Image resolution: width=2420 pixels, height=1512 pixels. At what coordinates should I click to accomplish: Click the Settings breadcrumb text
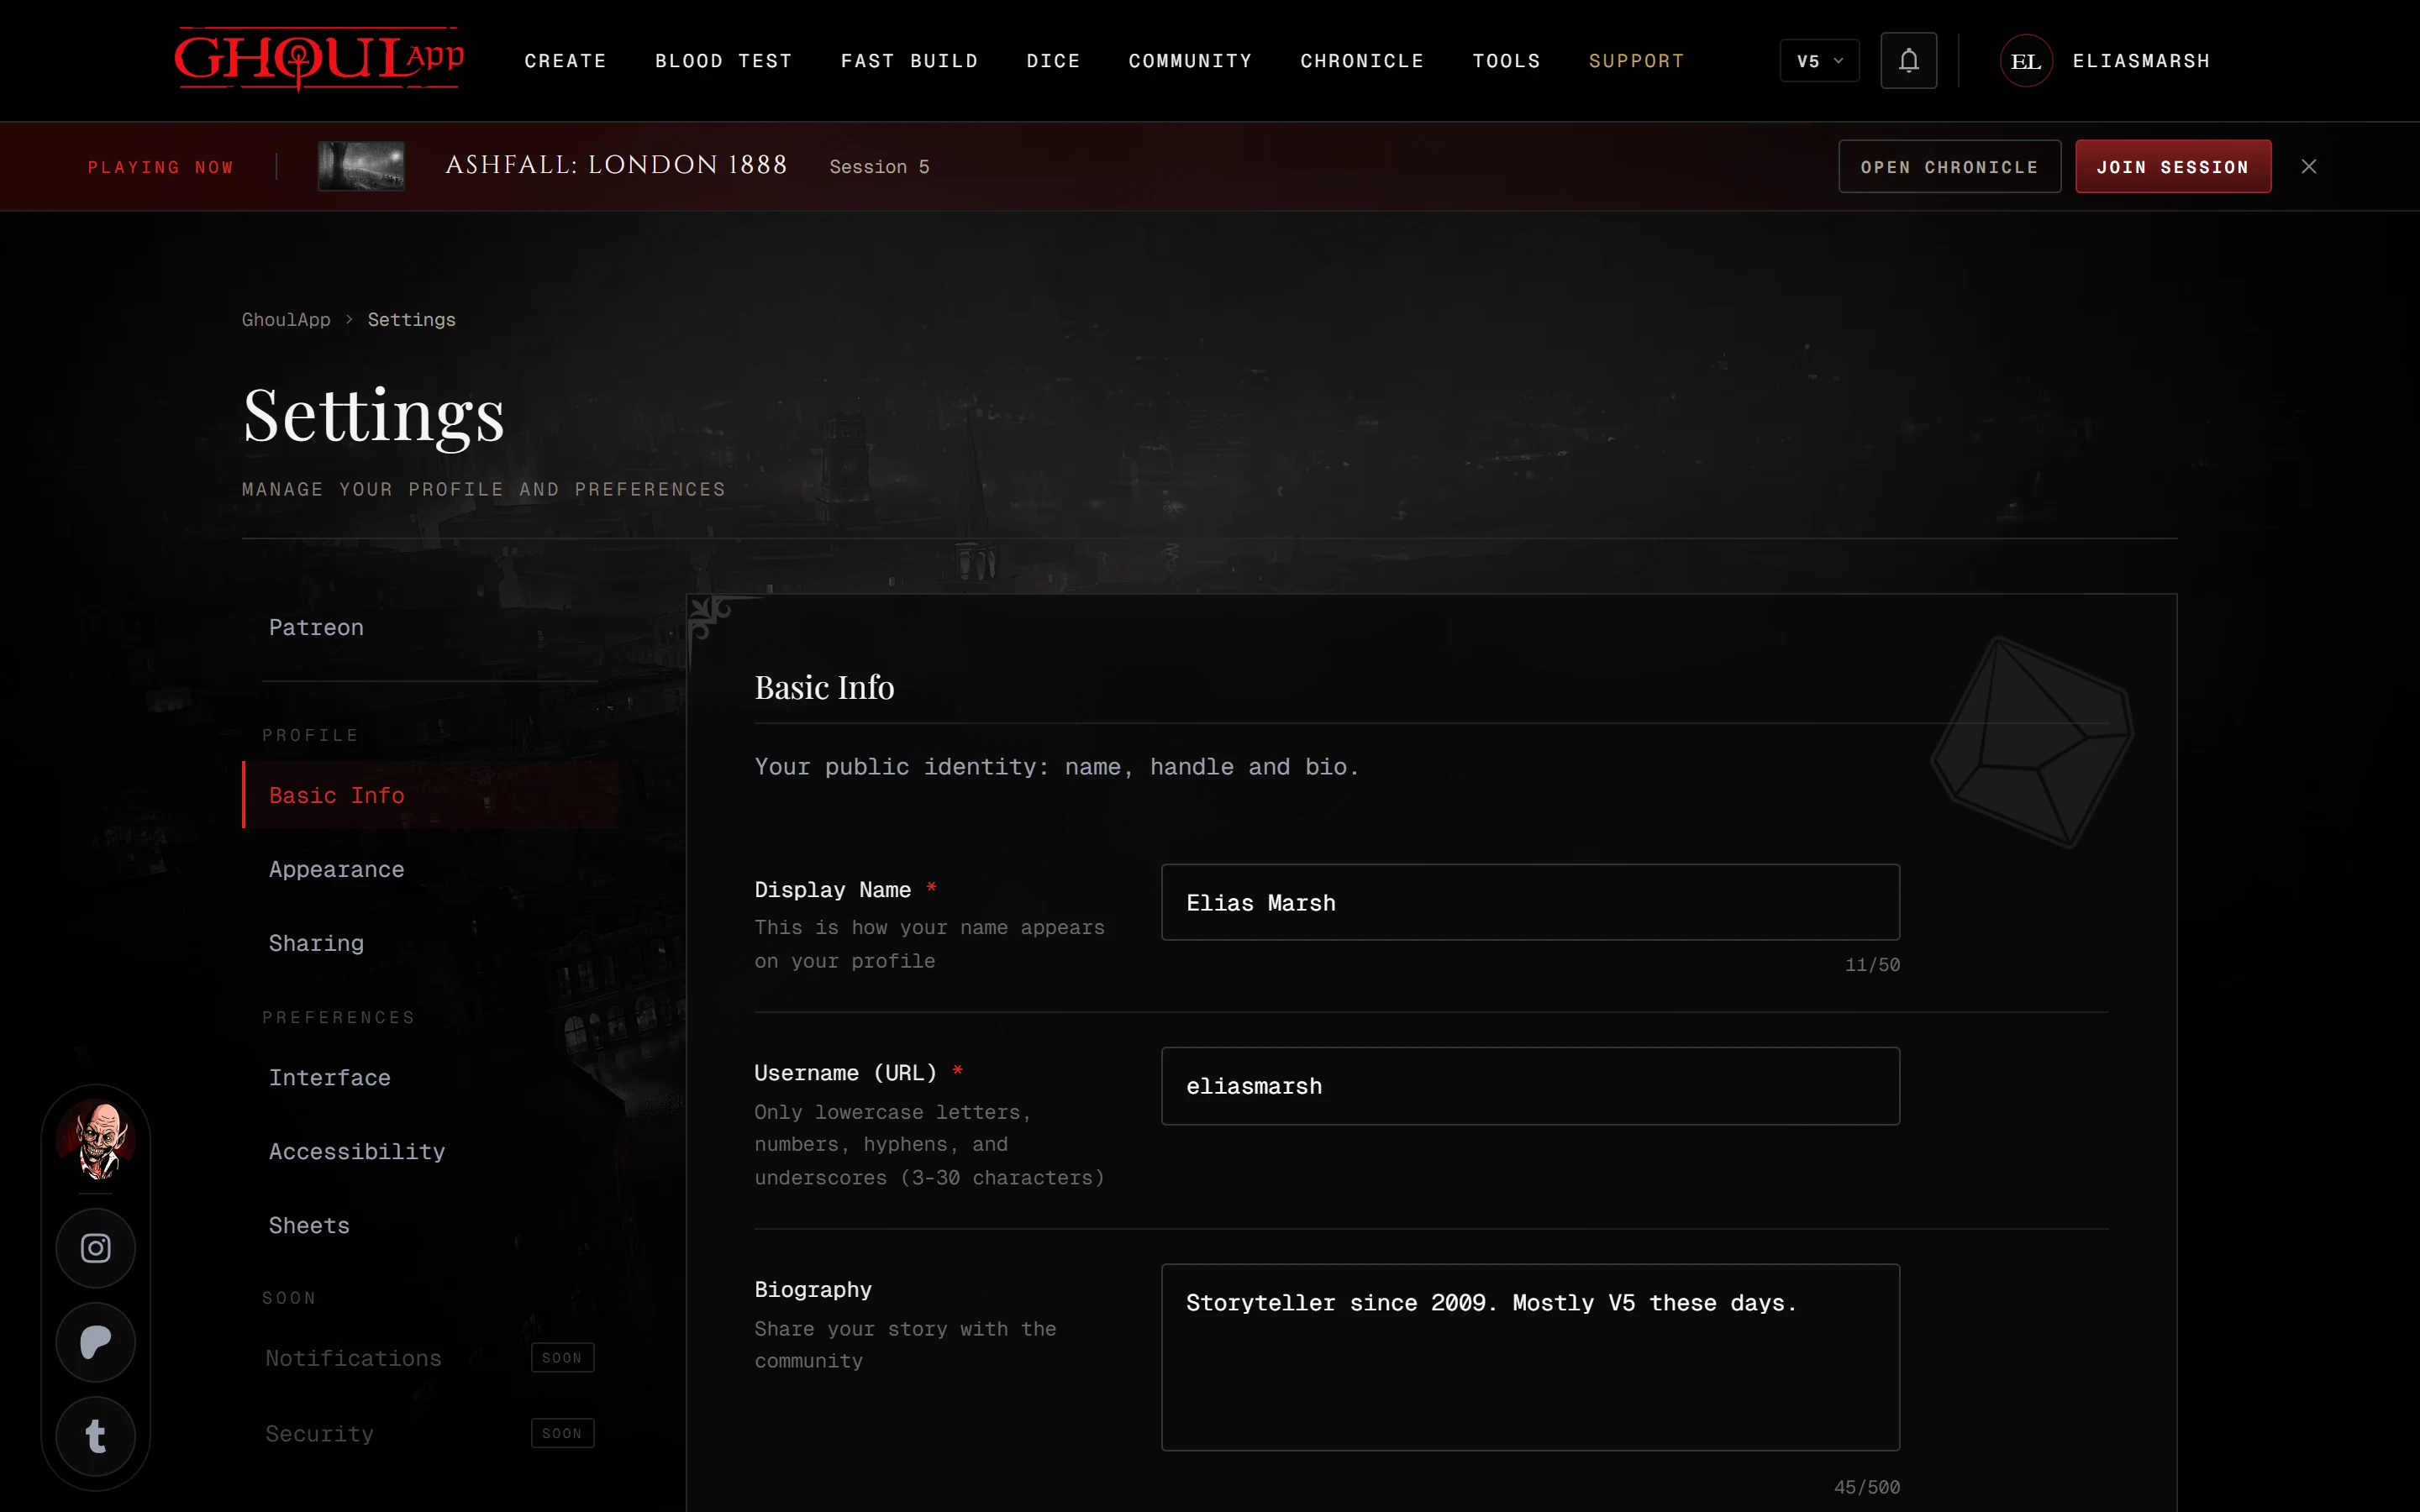pyautogui.click(x=411, y=319)
